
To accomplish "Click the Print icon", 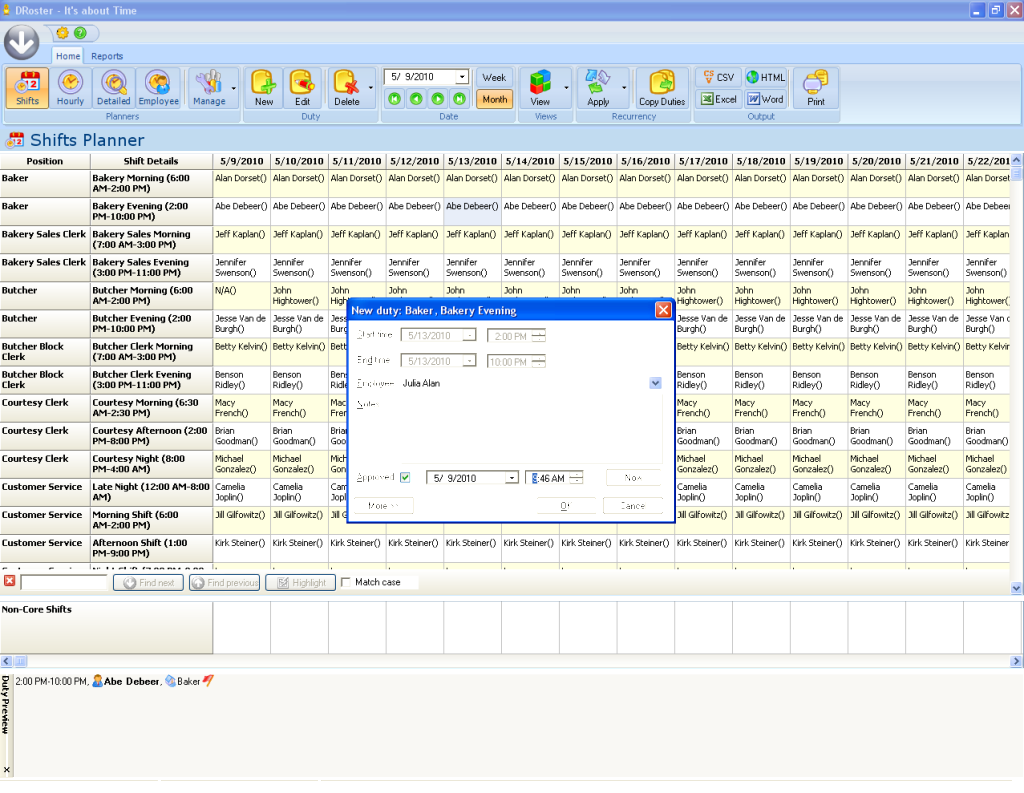I will pos(816,88).
